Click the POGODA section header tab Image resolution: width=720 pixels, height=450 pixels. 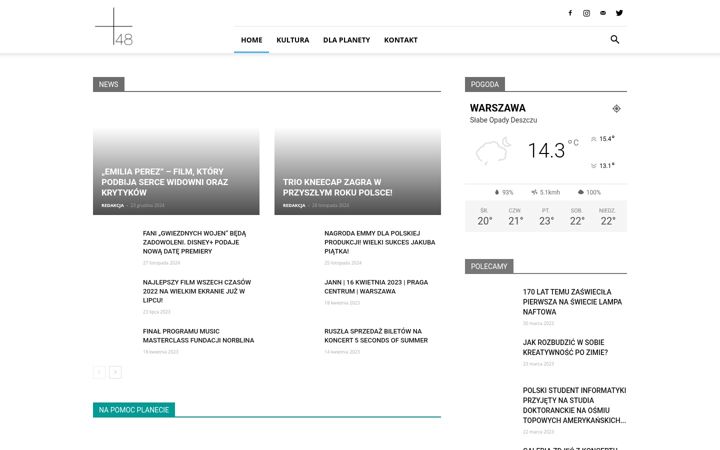[484, 84]
